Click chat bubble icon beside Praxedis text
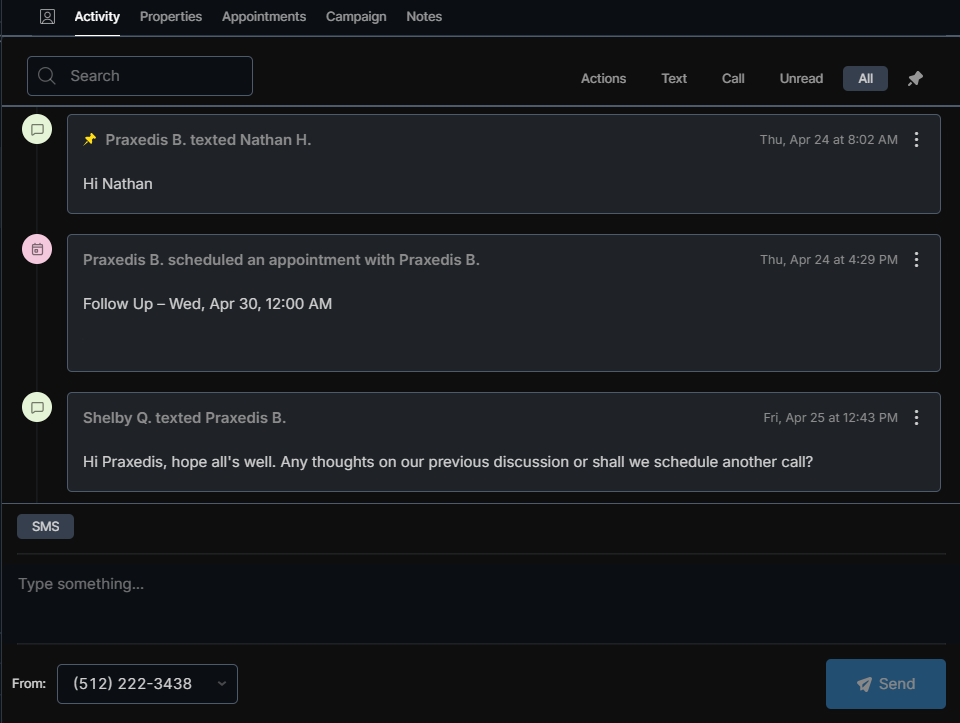The image size is (960, 723). tap(37, 130)
